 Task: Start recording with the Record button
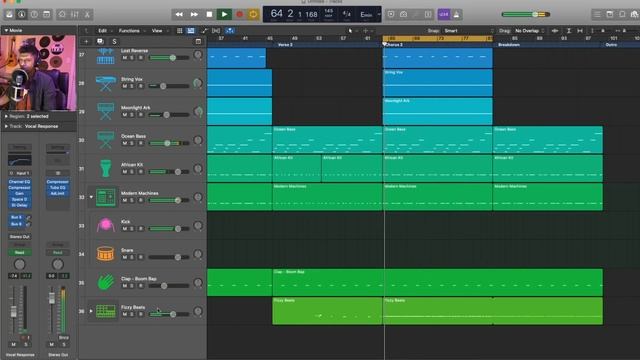coord(240,14)
